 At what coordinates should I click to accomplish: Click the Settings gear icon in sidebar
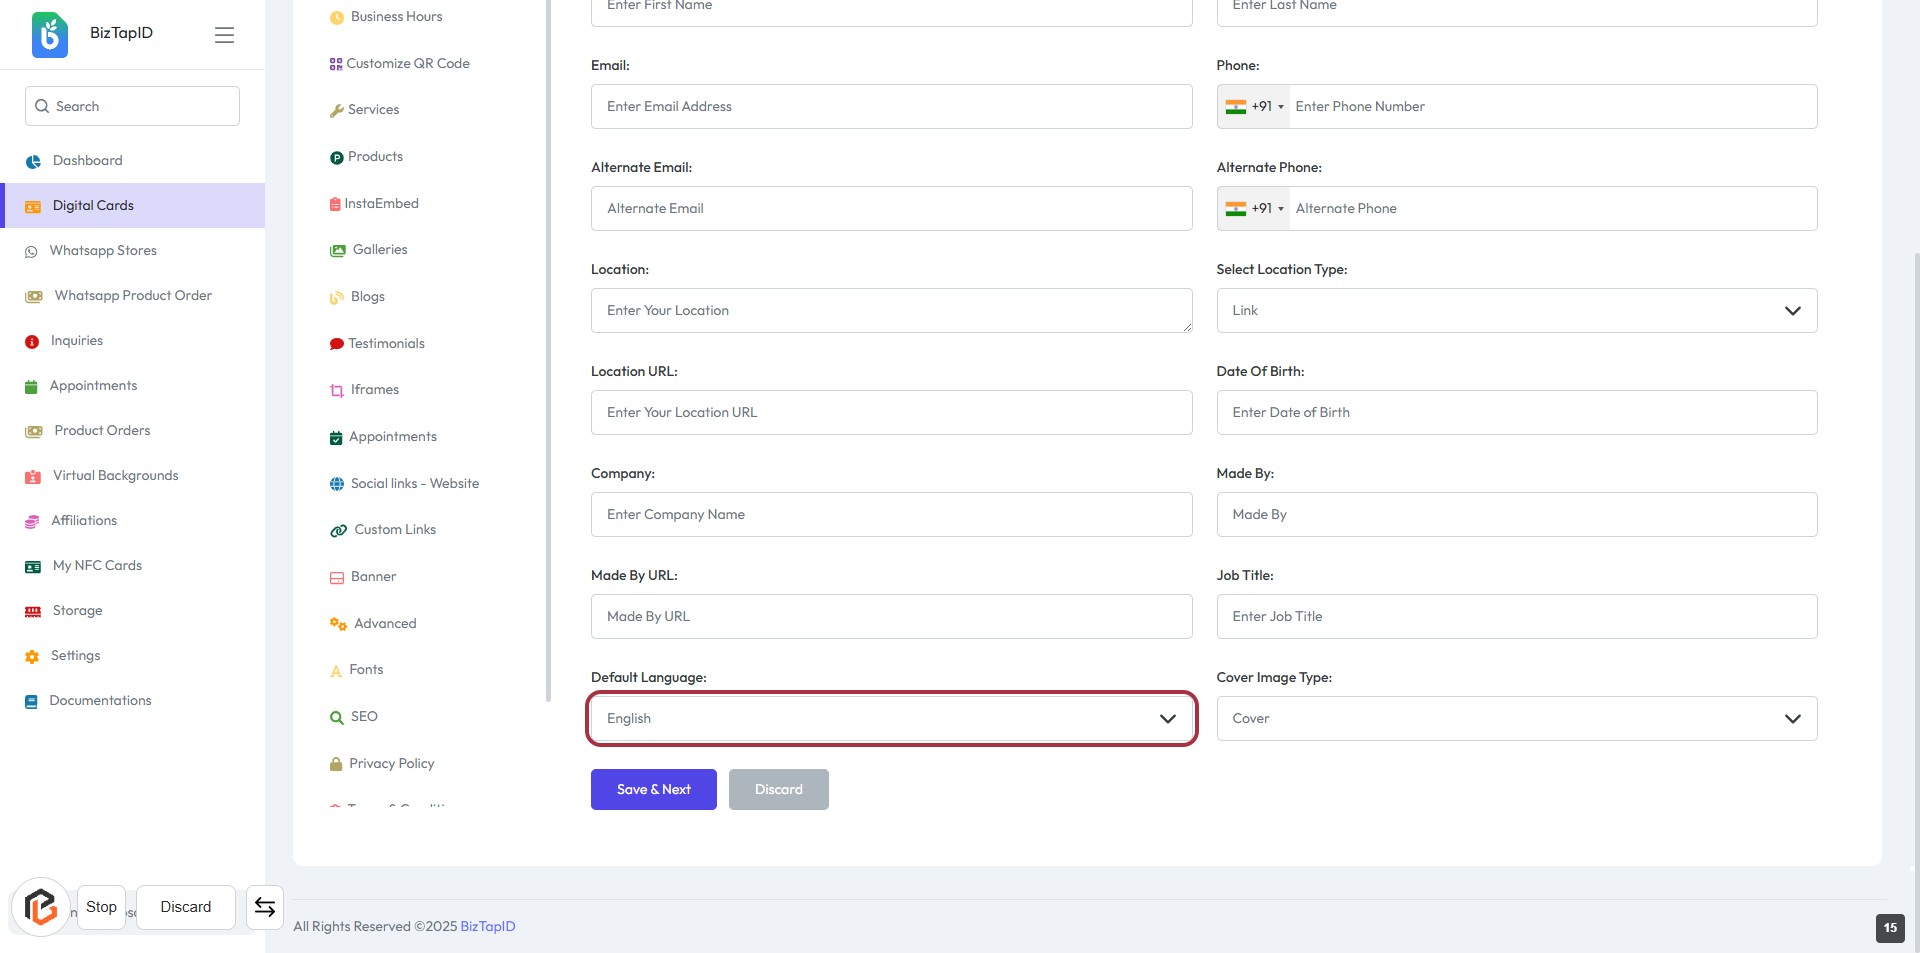point(32,657)
